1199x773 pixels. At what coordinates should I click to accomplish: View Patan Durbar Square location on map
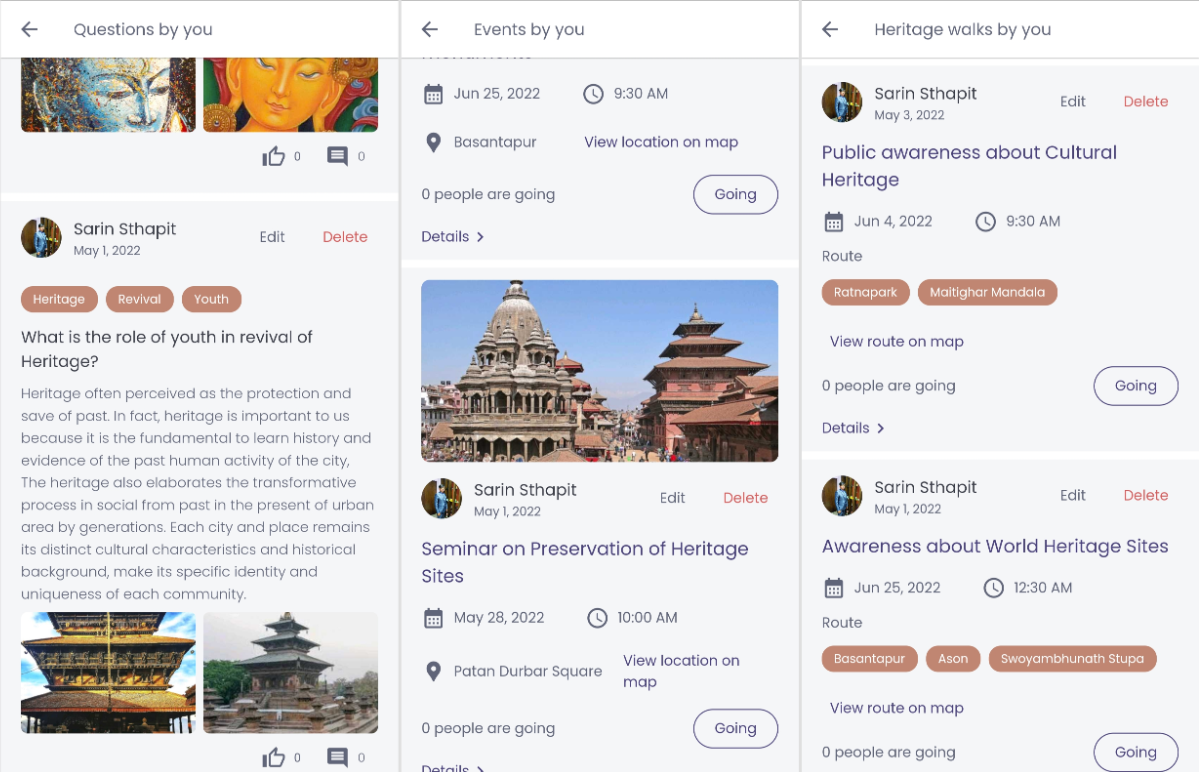coord(681,671)
